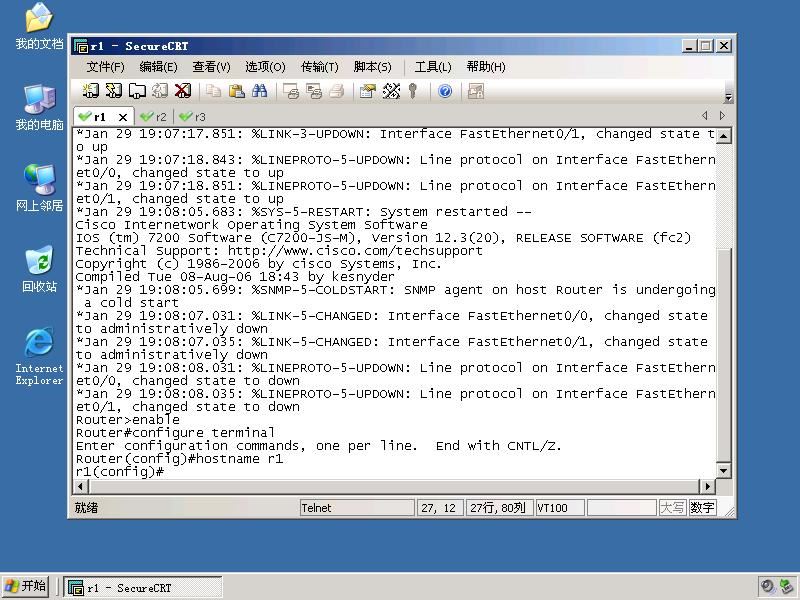The width and height of the screenshot is (800, 600).
Task: Click the 'Router>enable' line
Action: (x=128, y=420)
